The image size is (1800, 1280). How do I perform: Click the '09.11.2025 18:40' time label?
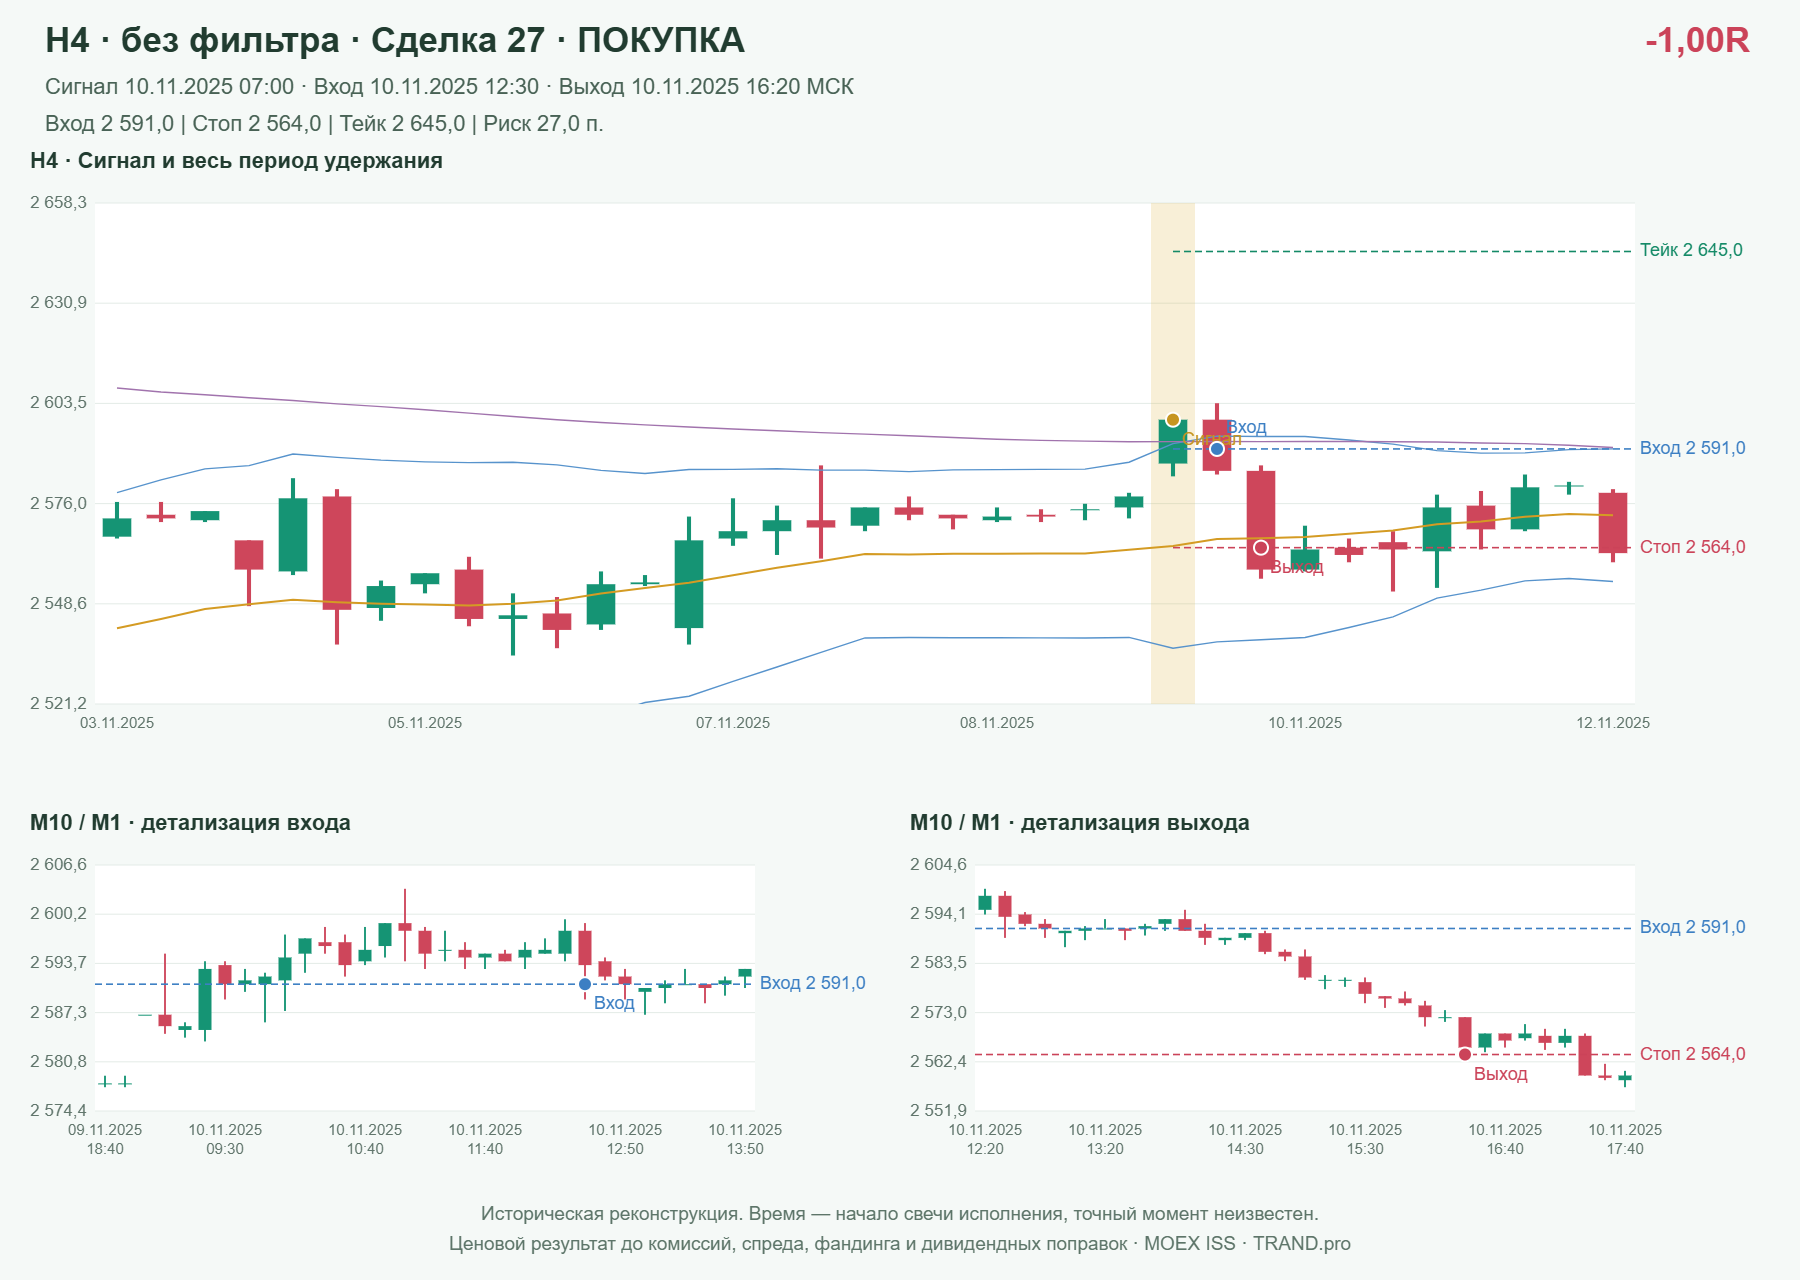(105, 1139)
